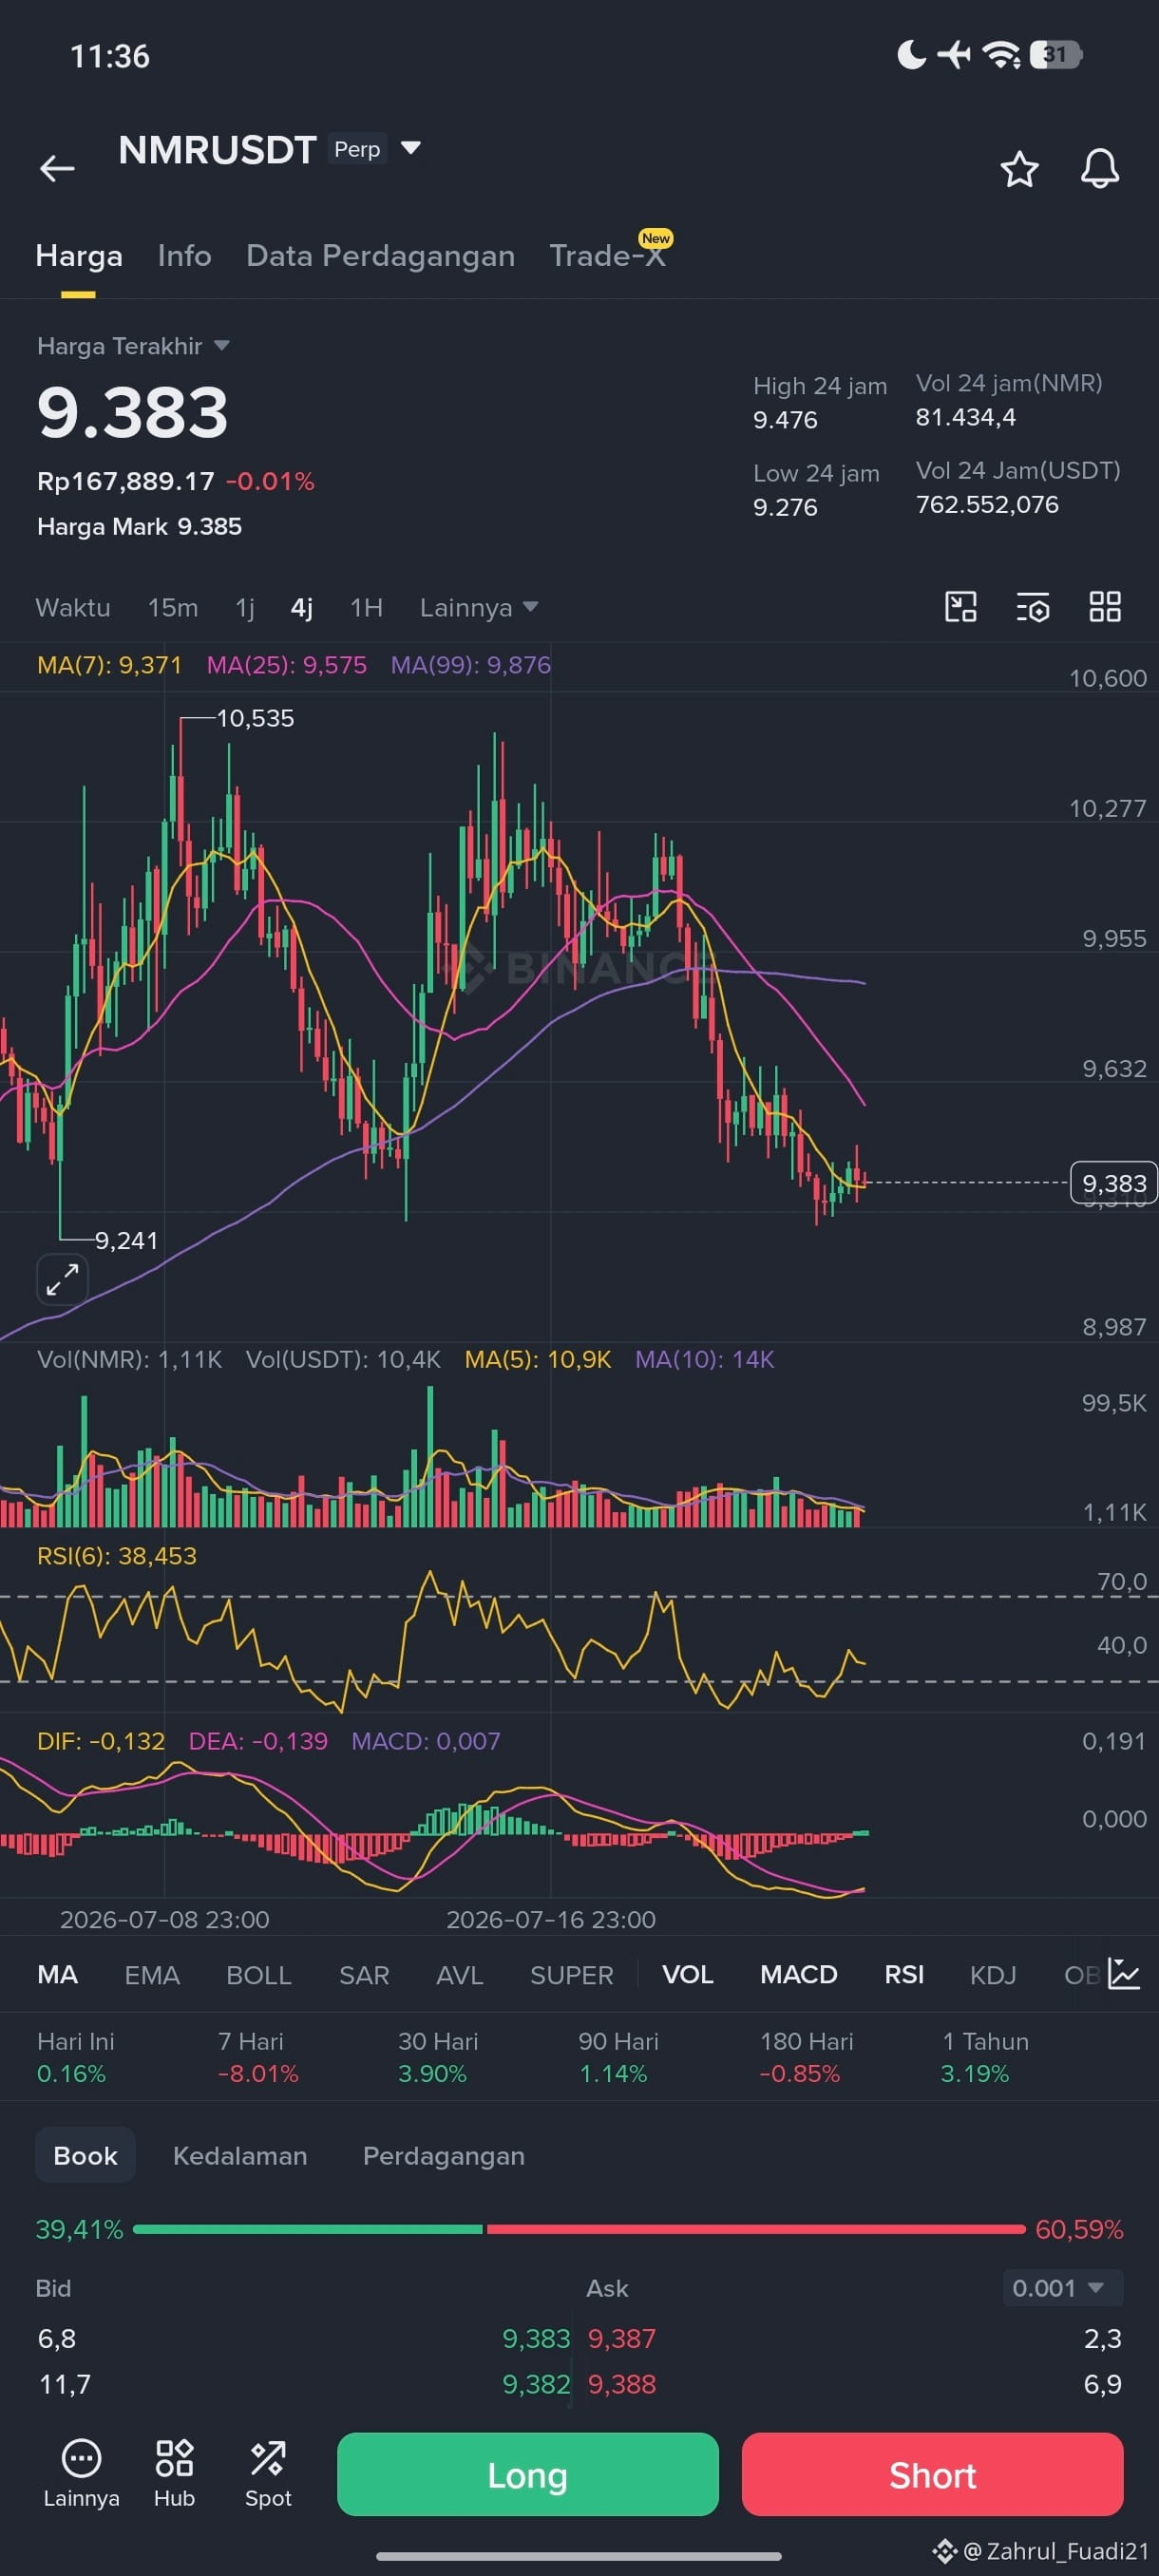
Task: Tap MA(25) value label
Action: tap(287, 665)
